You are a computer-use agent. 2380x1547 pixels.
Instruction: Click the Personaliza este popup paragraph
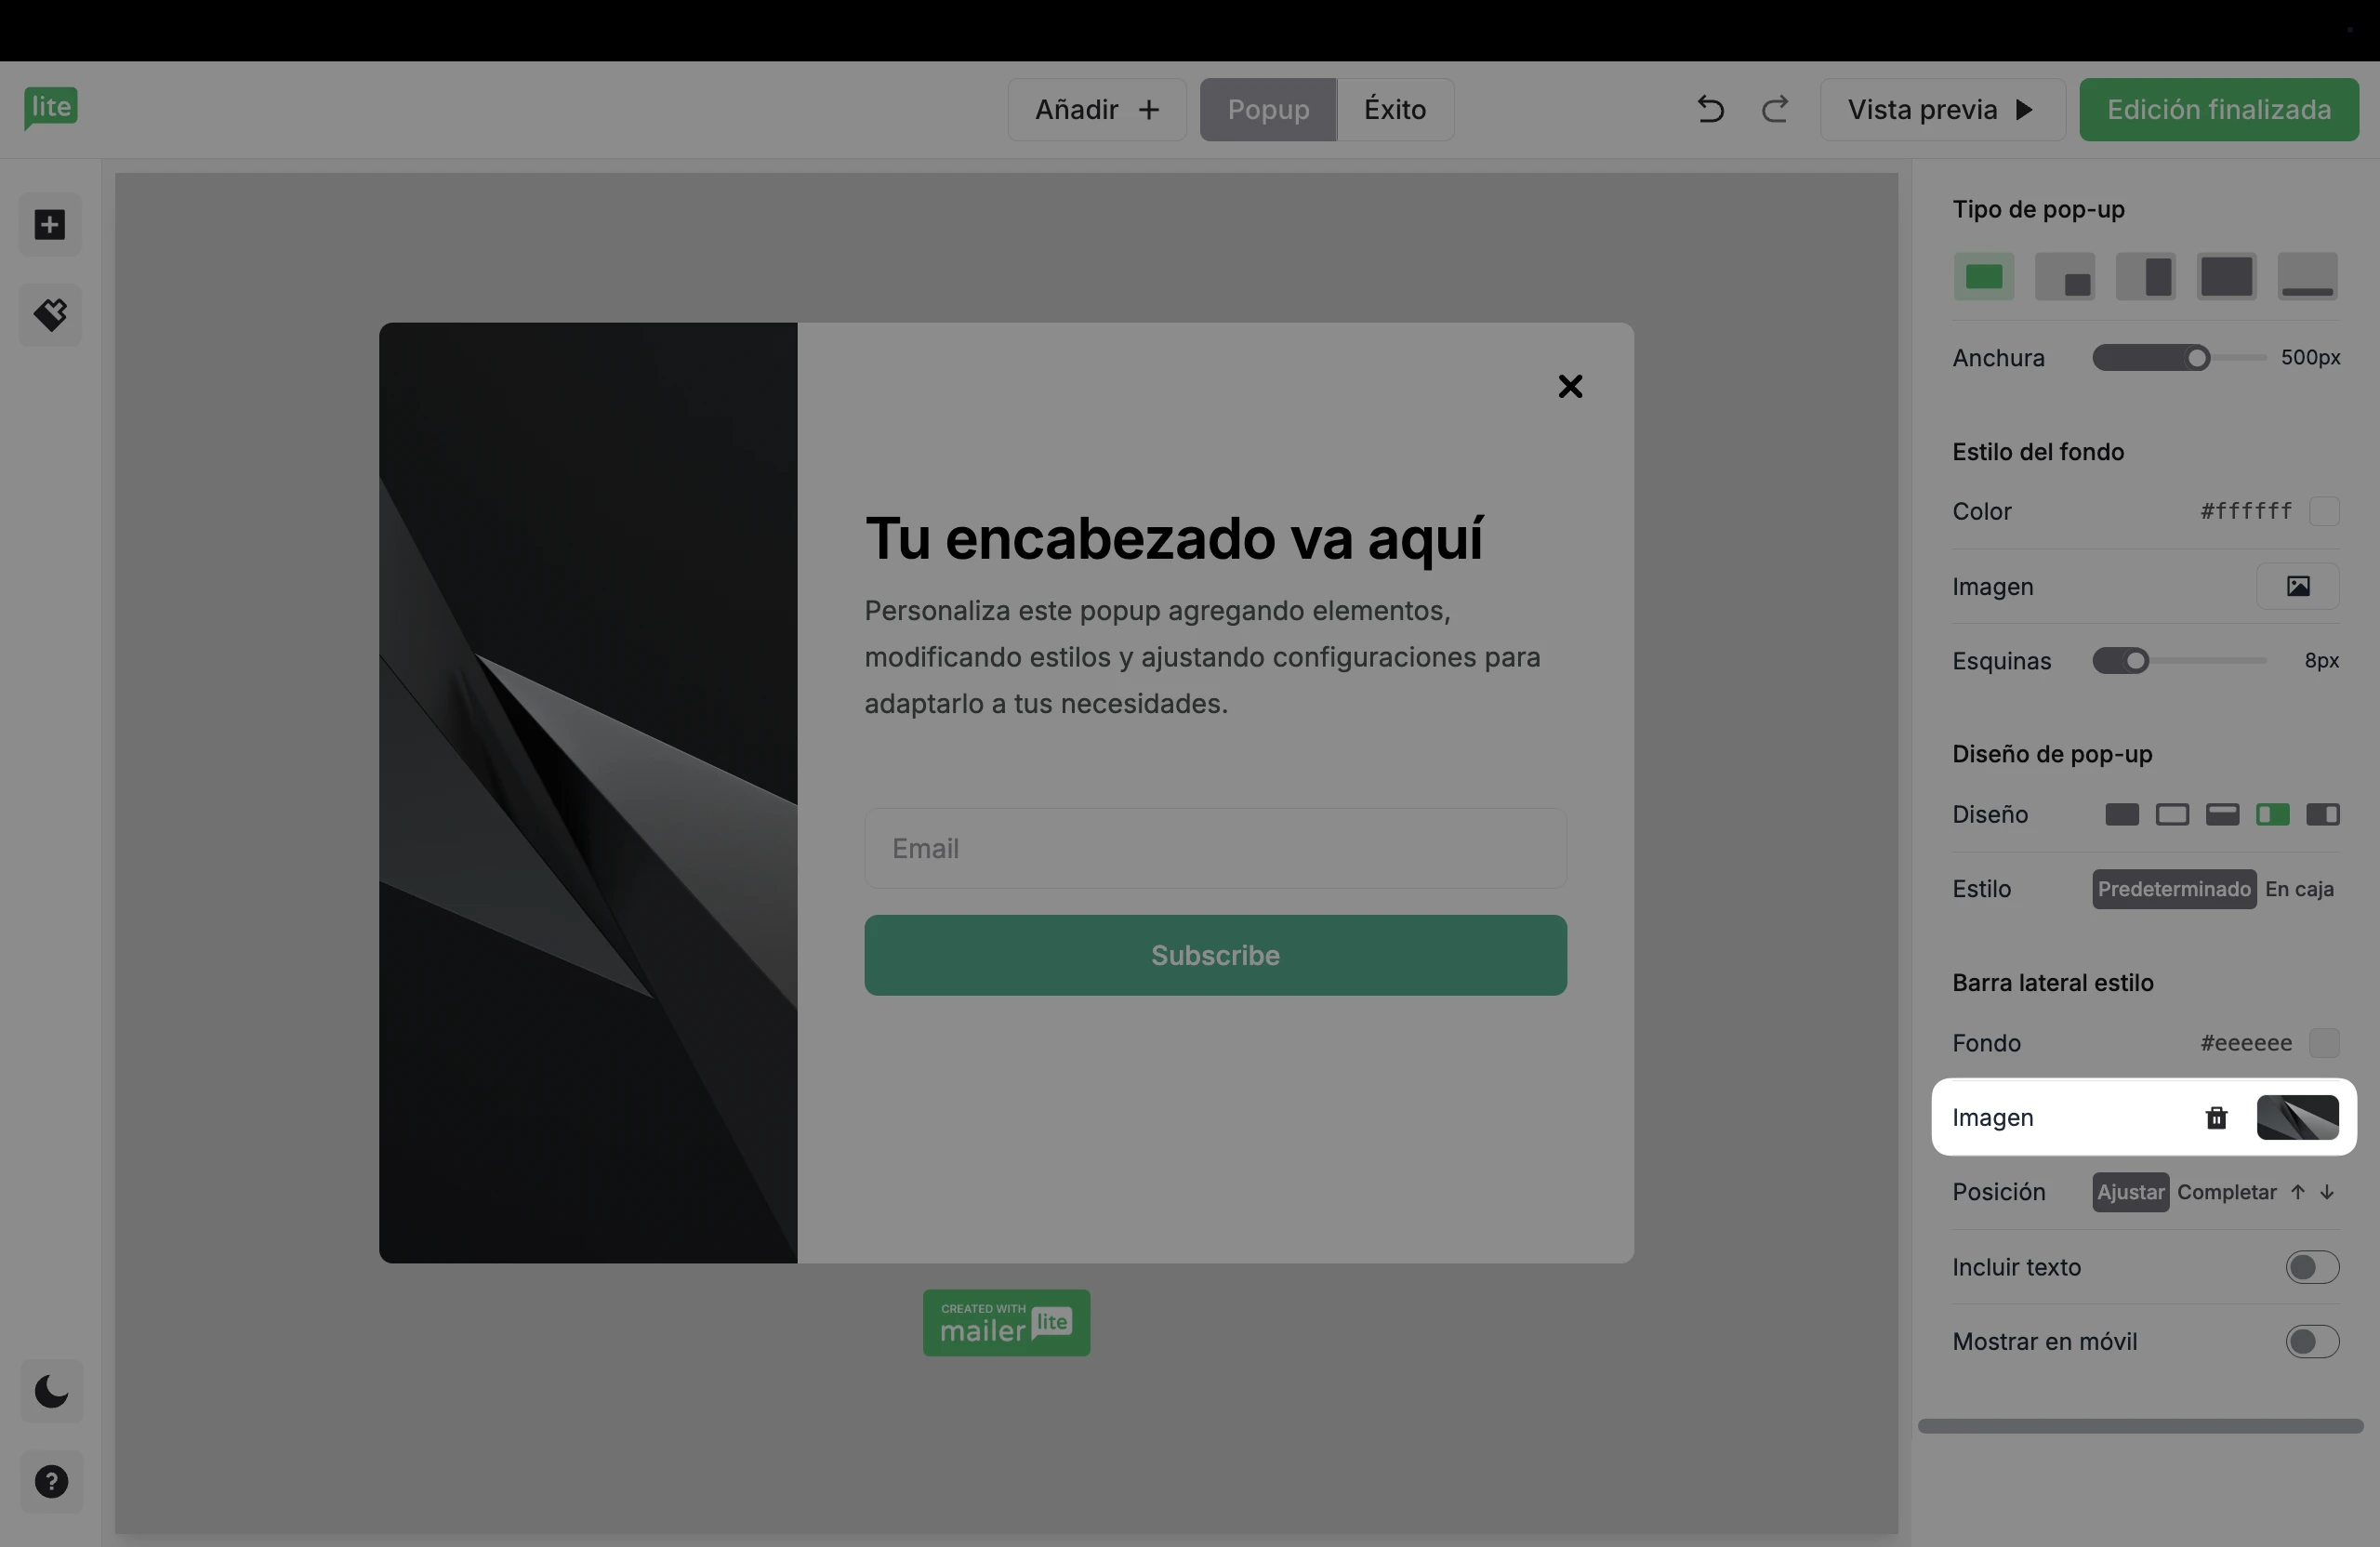click(x=1203, y=657)
